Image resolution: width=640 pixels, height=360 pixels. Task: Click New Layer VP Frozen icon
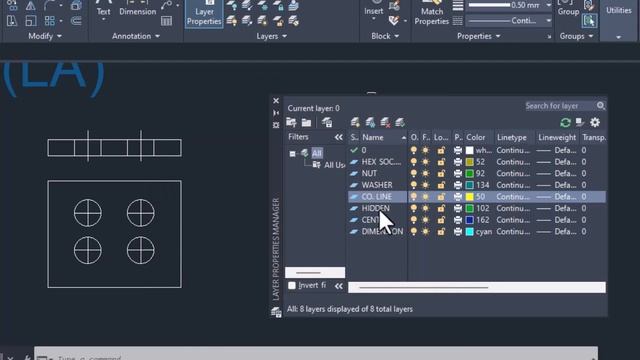370,122
